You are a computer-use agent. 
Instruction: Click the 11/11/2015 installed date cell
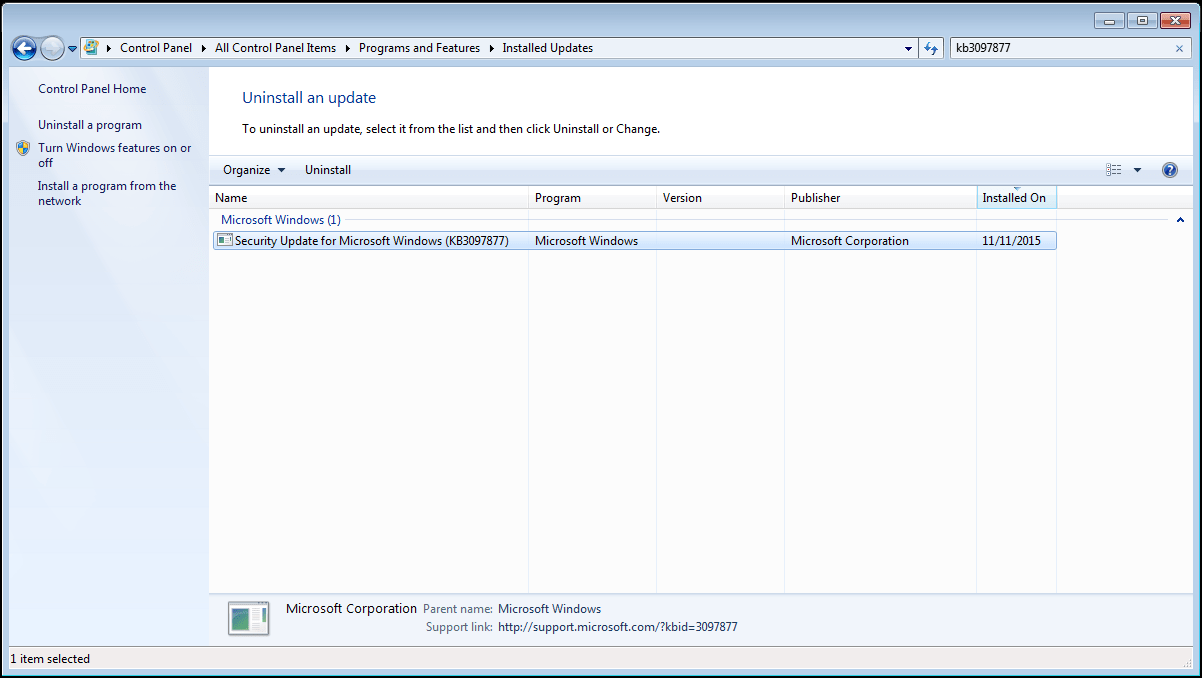[1011, 241]
